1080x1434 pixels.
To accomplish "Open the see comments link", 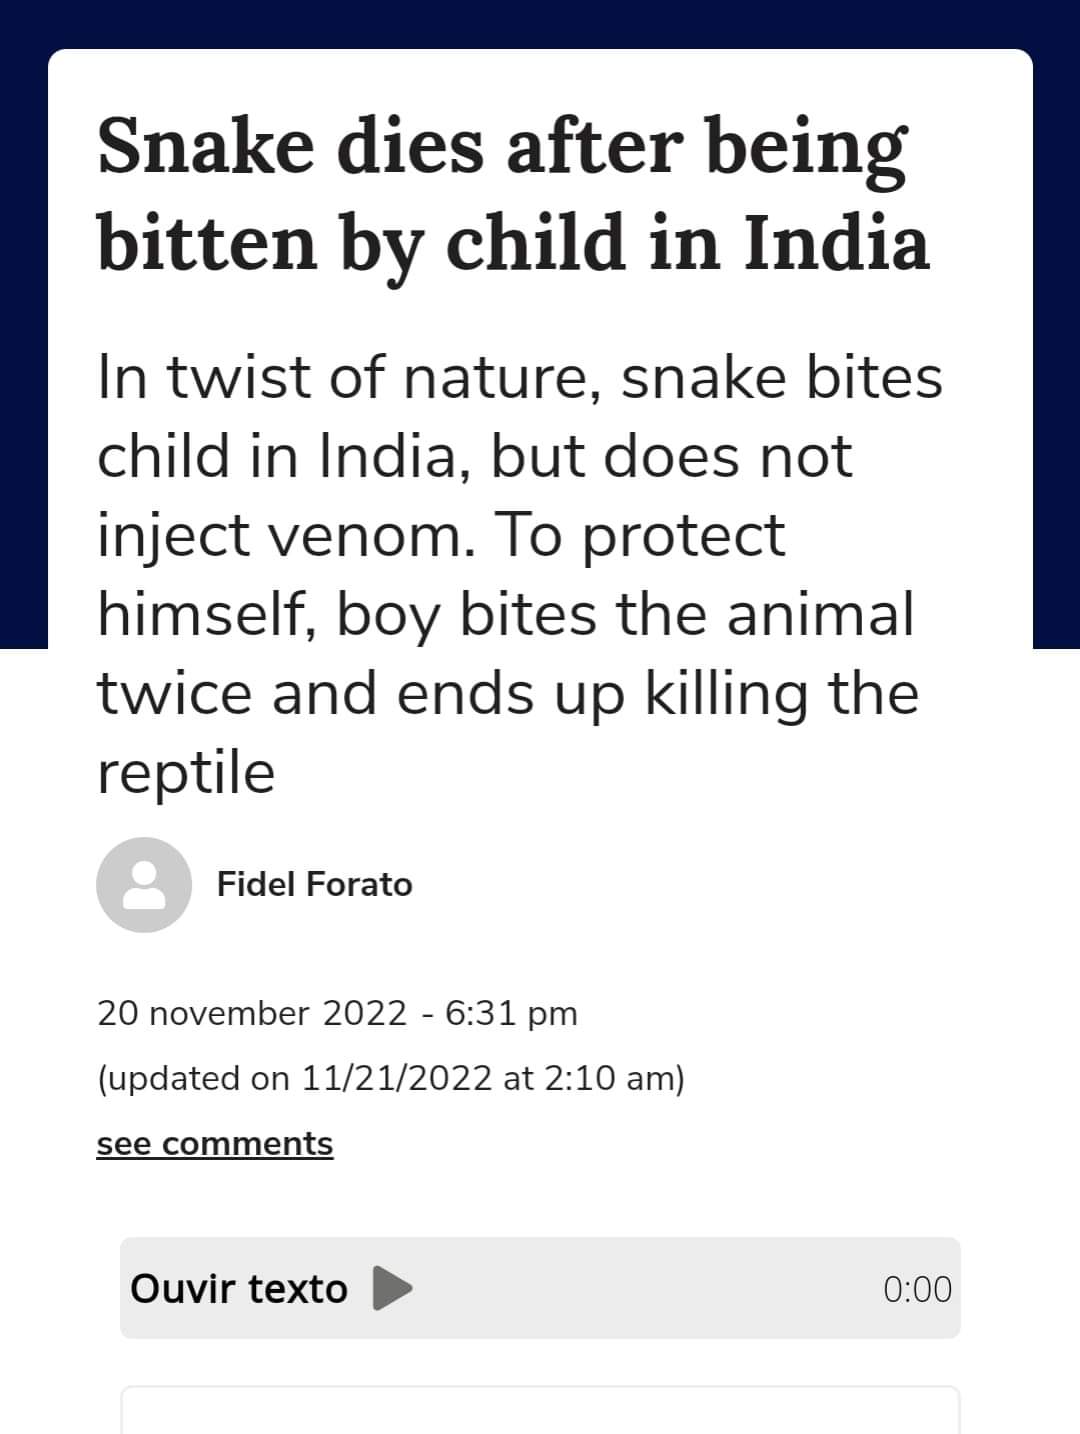I will click(x=214, y=1143).
